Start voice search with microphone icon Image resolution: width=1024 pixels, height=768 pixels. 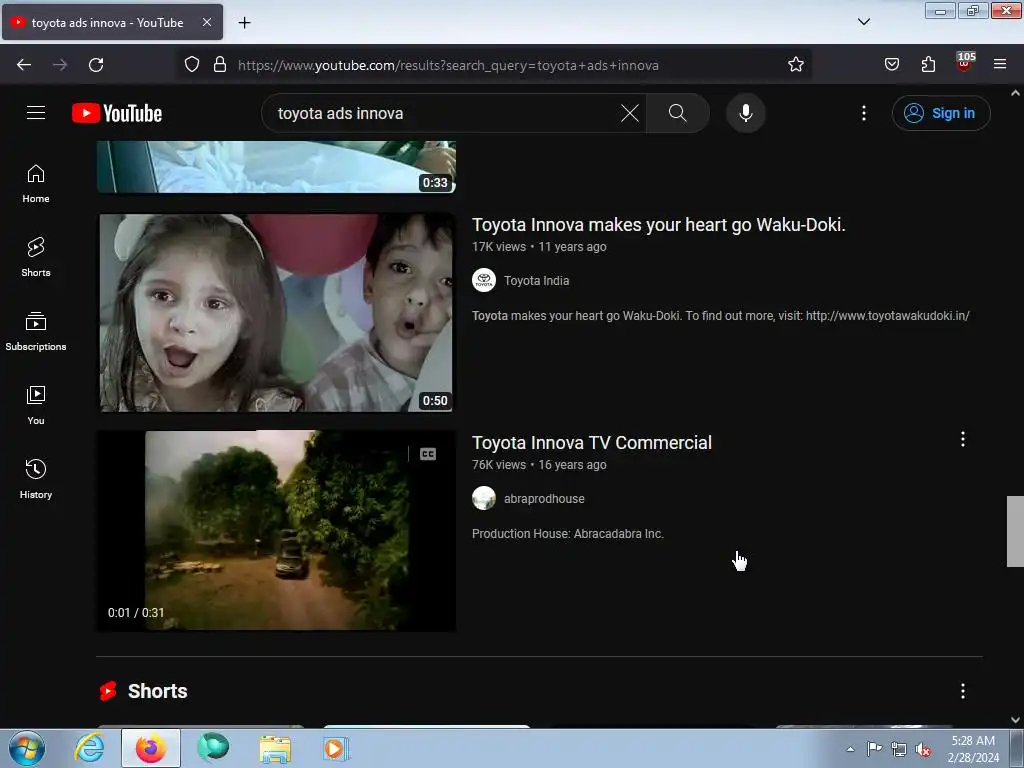point(745,113)
